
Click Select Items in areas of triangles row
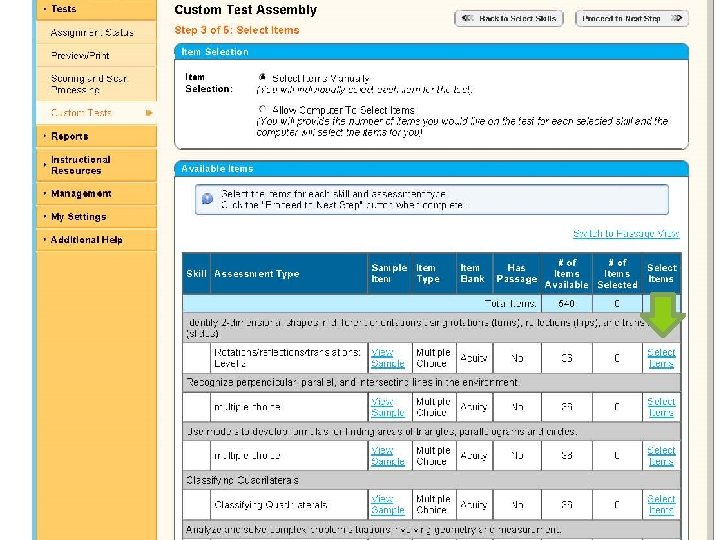[661, 456]
